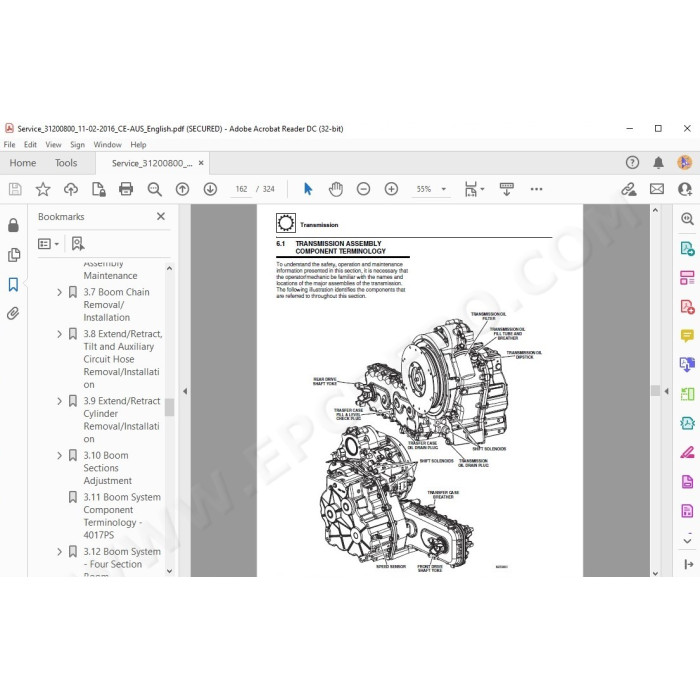
Task: Open Fill & Sign tool
Action: point(687,452)
